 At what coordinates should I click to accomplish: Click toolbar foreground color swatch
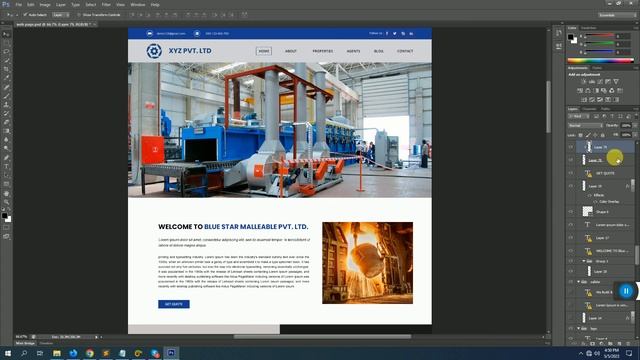[4, 216]
